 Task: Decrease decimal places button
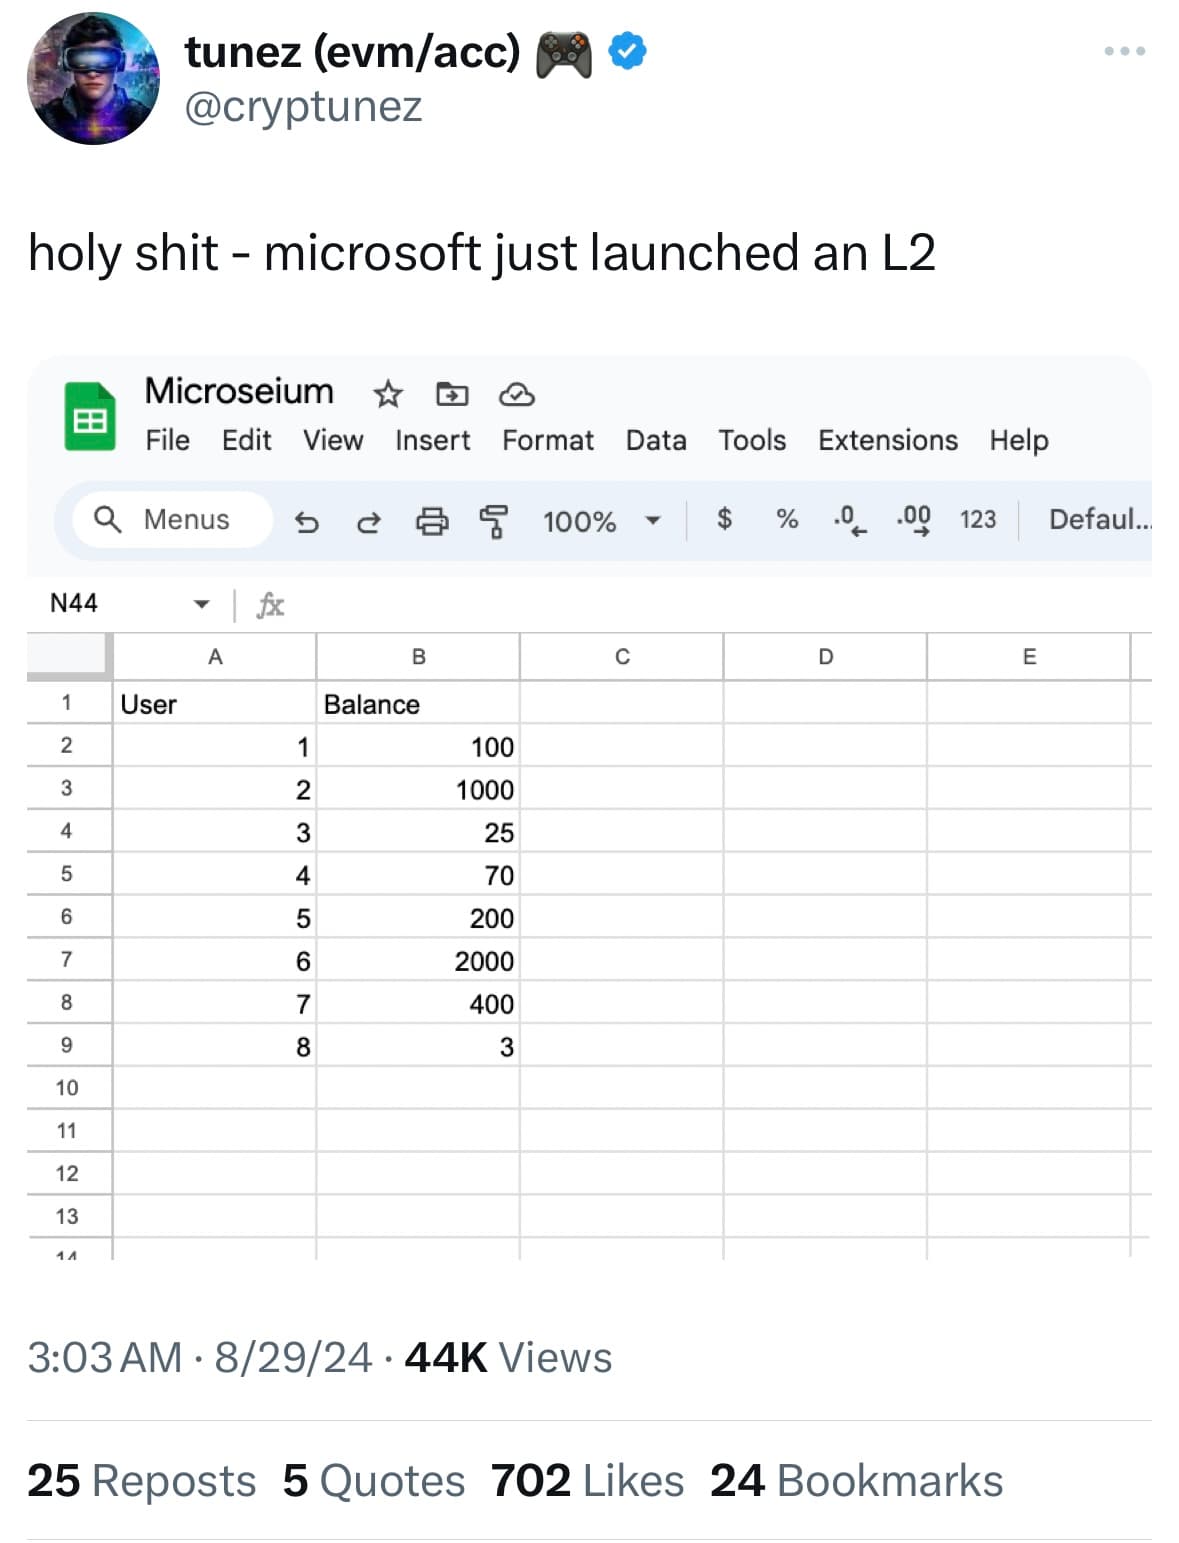pos(849,519)
